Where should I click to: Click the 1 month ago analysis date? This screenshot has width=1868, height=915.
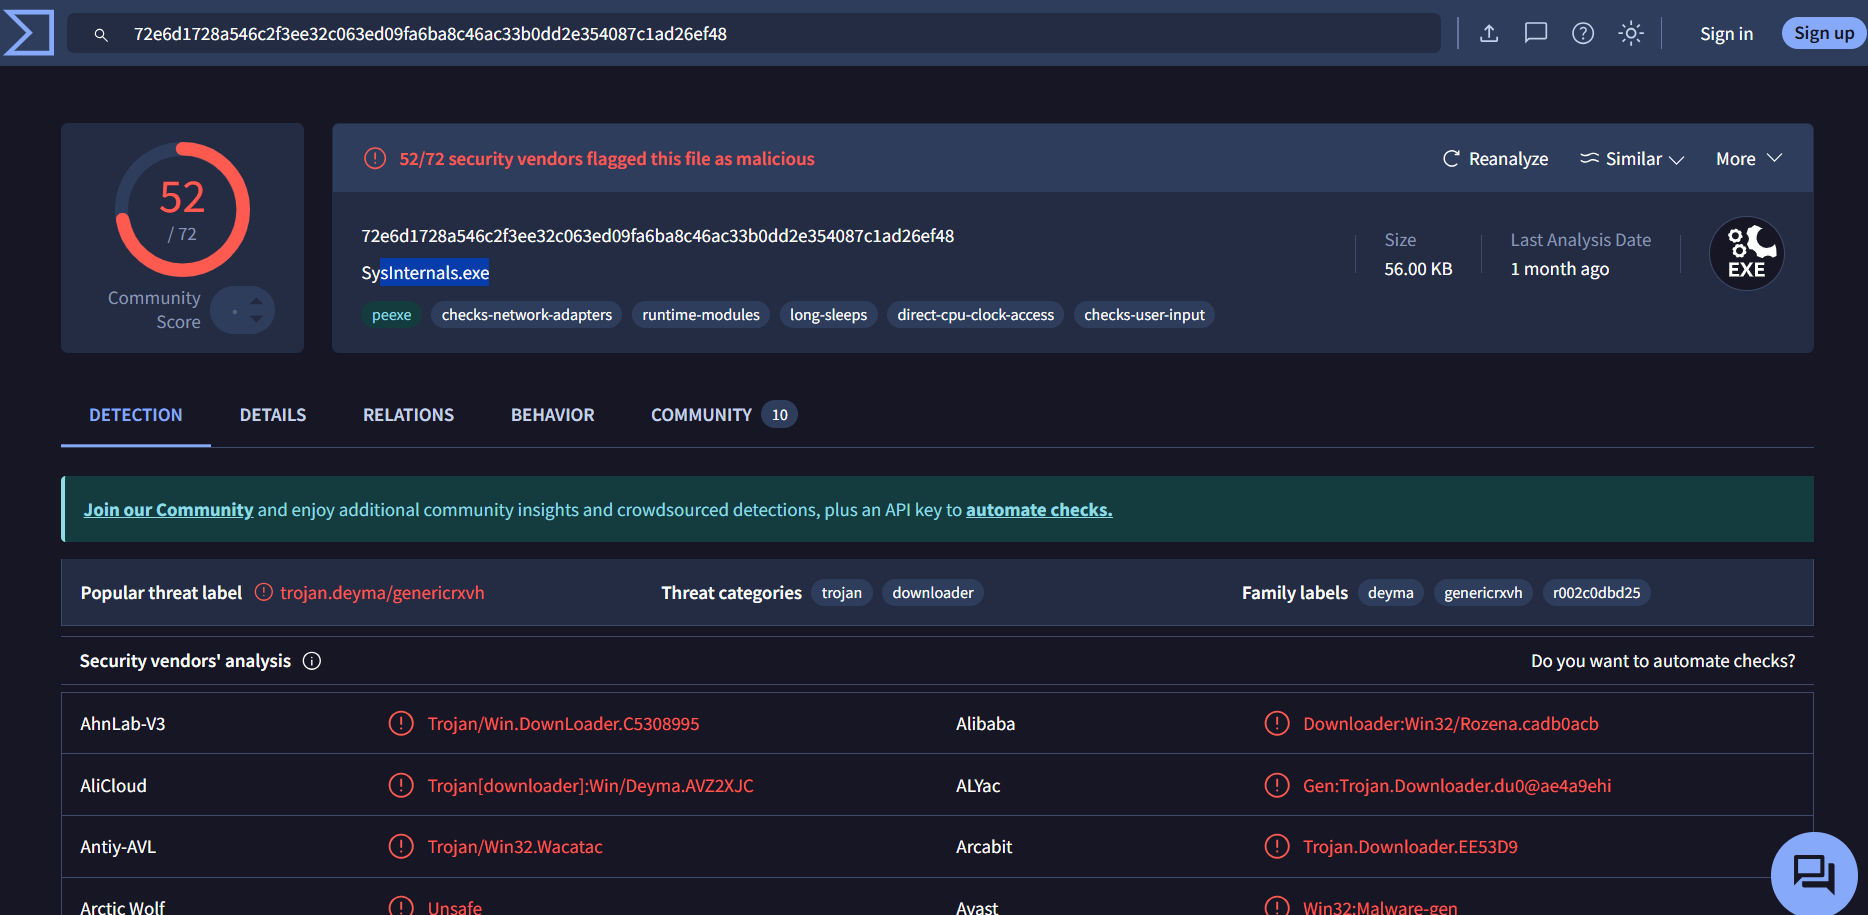coord(1559,269)
